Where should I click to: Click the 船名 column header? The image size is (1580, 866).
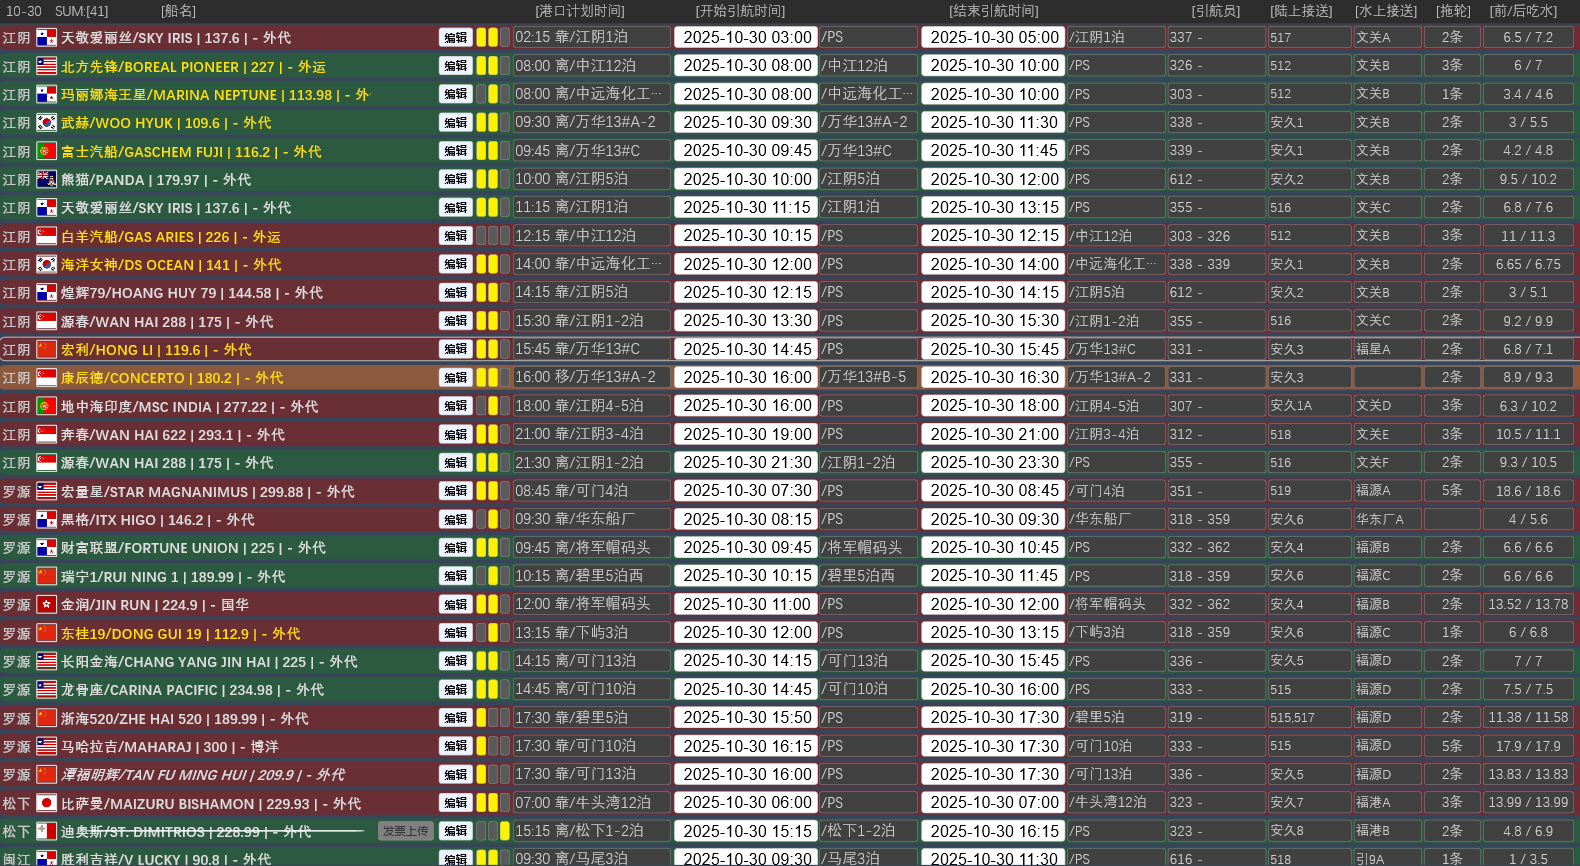178,11
